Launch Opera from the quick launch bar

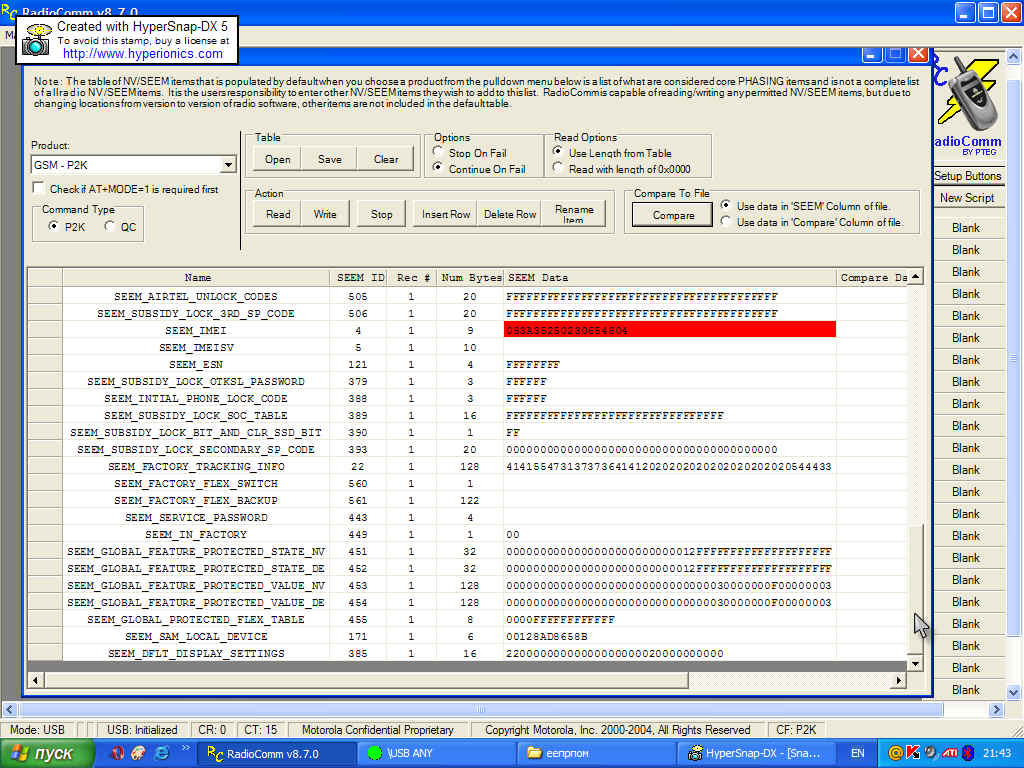click(x=118, y=753)
